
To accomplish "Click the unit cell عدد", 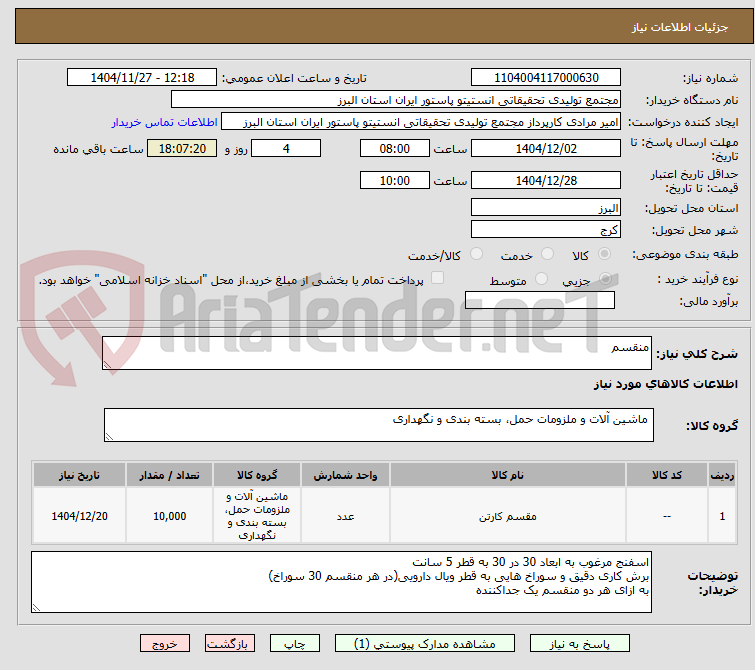I will click(x=345, y=516).
